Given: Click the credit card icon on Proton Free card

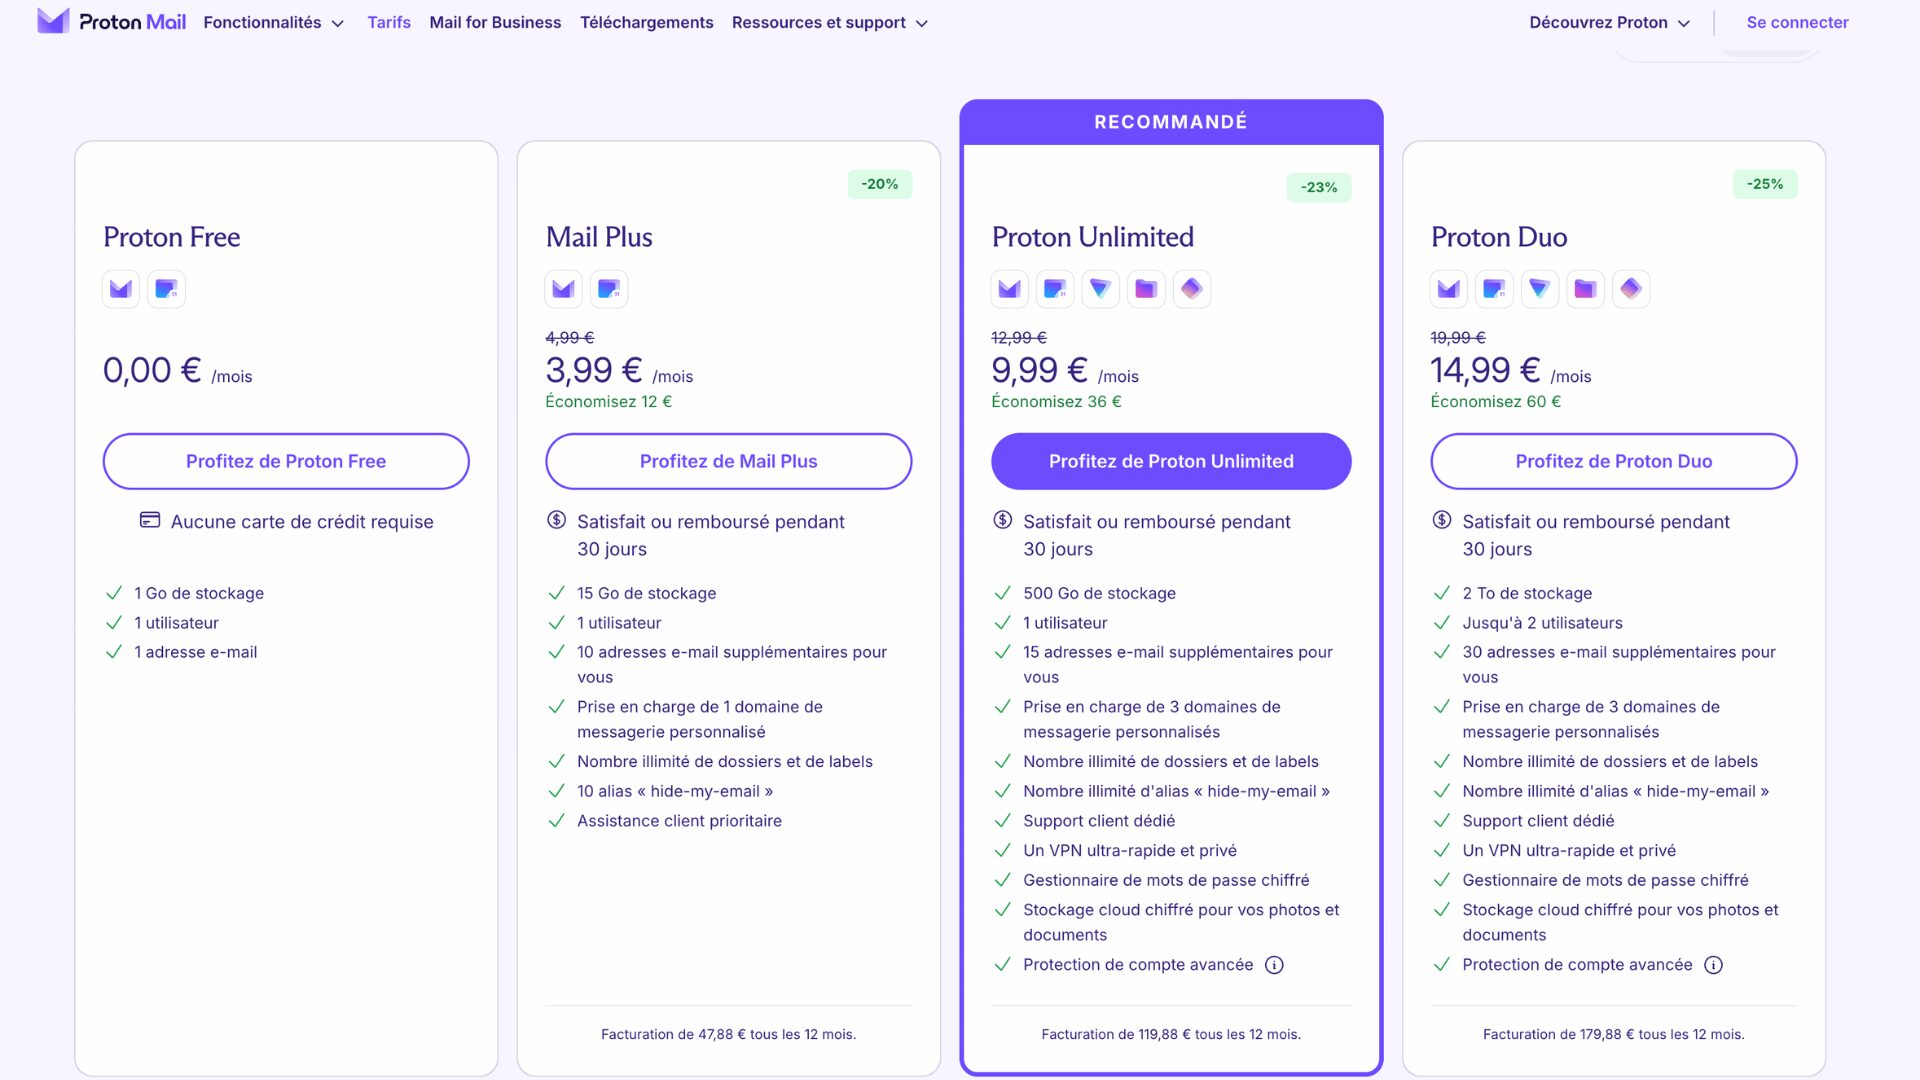Looking at the screenshot, I should [148, 521].
